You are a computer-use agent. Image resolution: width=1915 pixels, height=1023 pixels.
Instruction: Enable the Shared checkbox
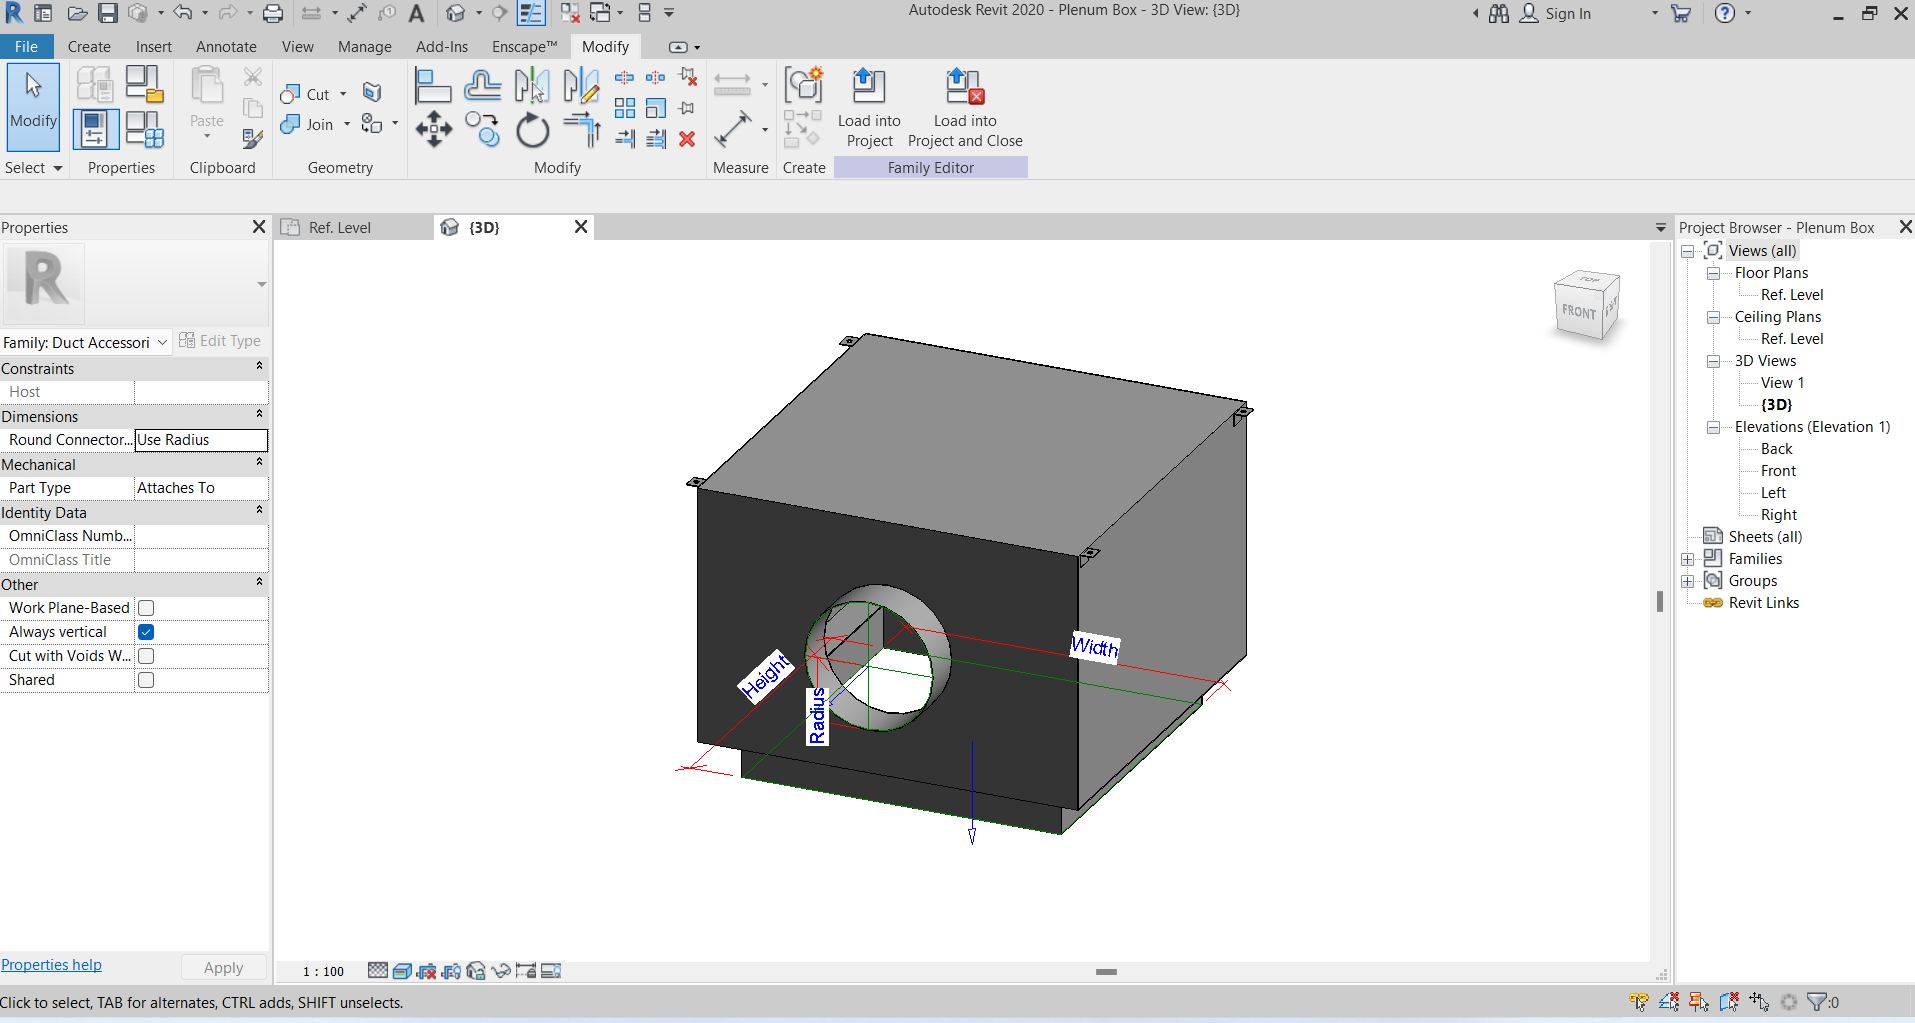(x=146, y=680)
